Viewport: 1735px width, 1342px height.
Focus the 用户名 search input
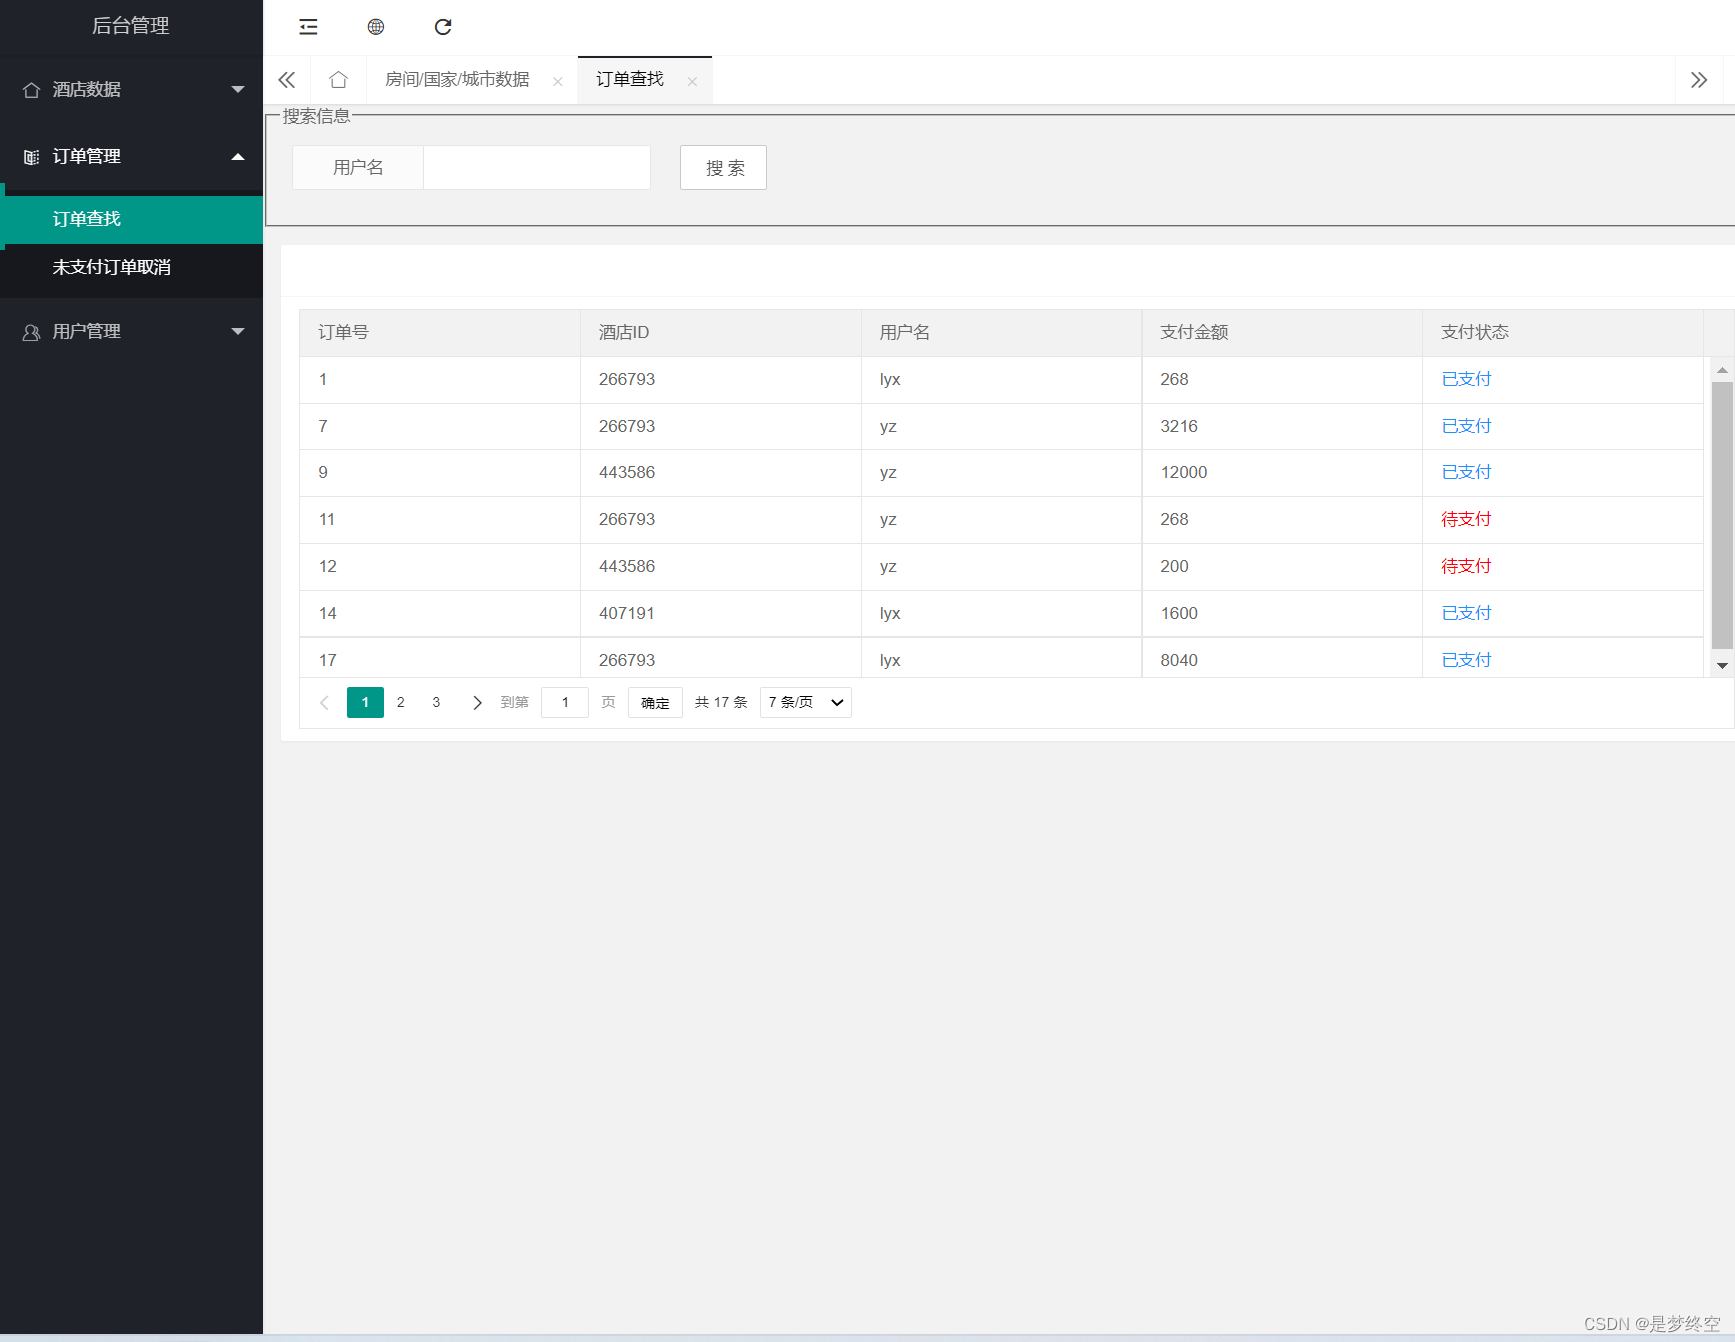(537, 167)
